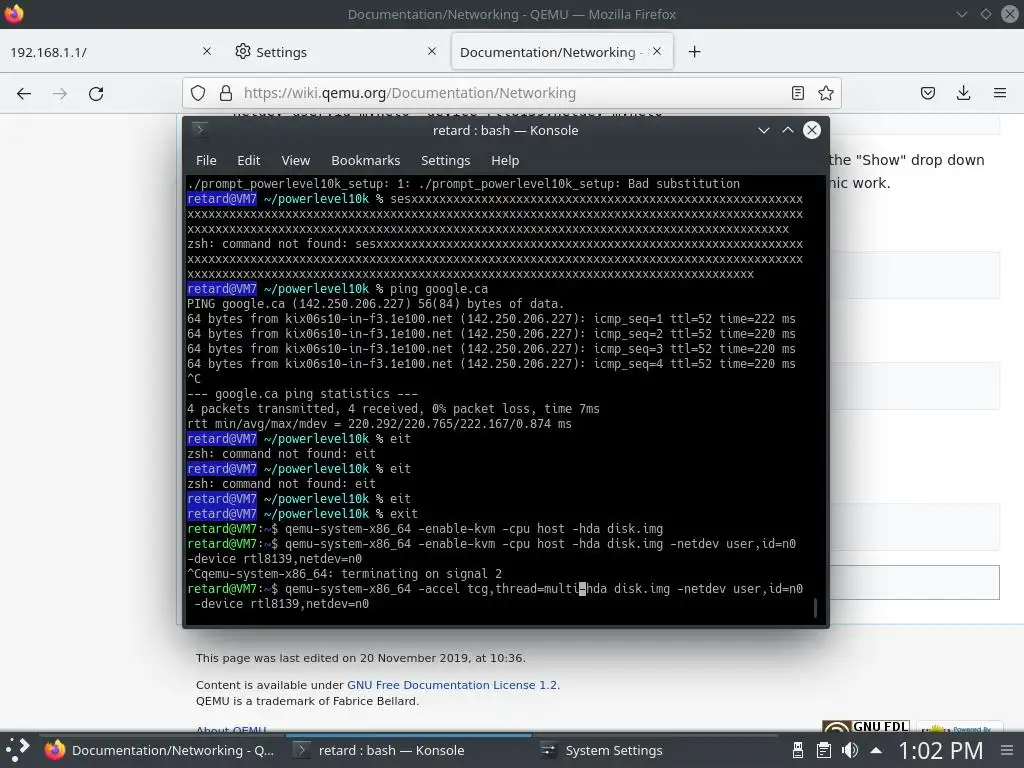Bookmark this page with star icon
This screenshot has width=1024, height=768.
point(825,93)
